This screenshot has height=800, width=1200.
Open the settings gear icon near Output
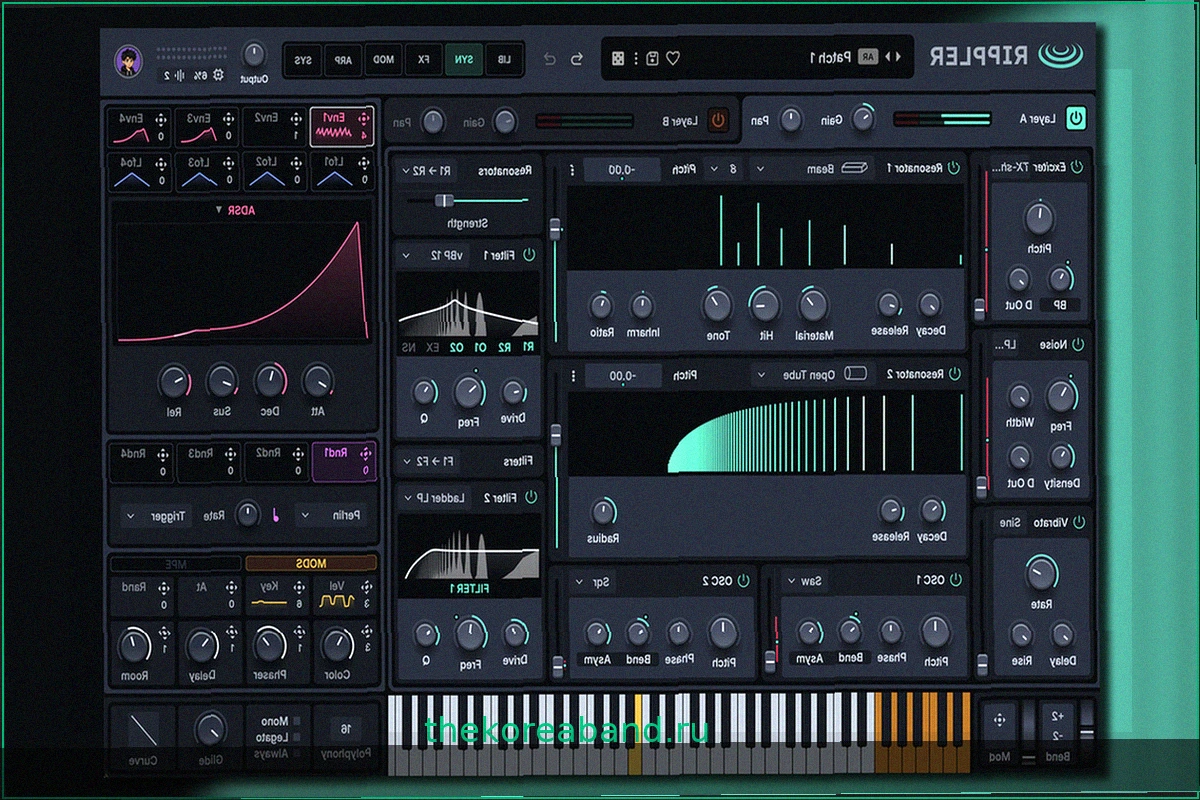[219, 75]
